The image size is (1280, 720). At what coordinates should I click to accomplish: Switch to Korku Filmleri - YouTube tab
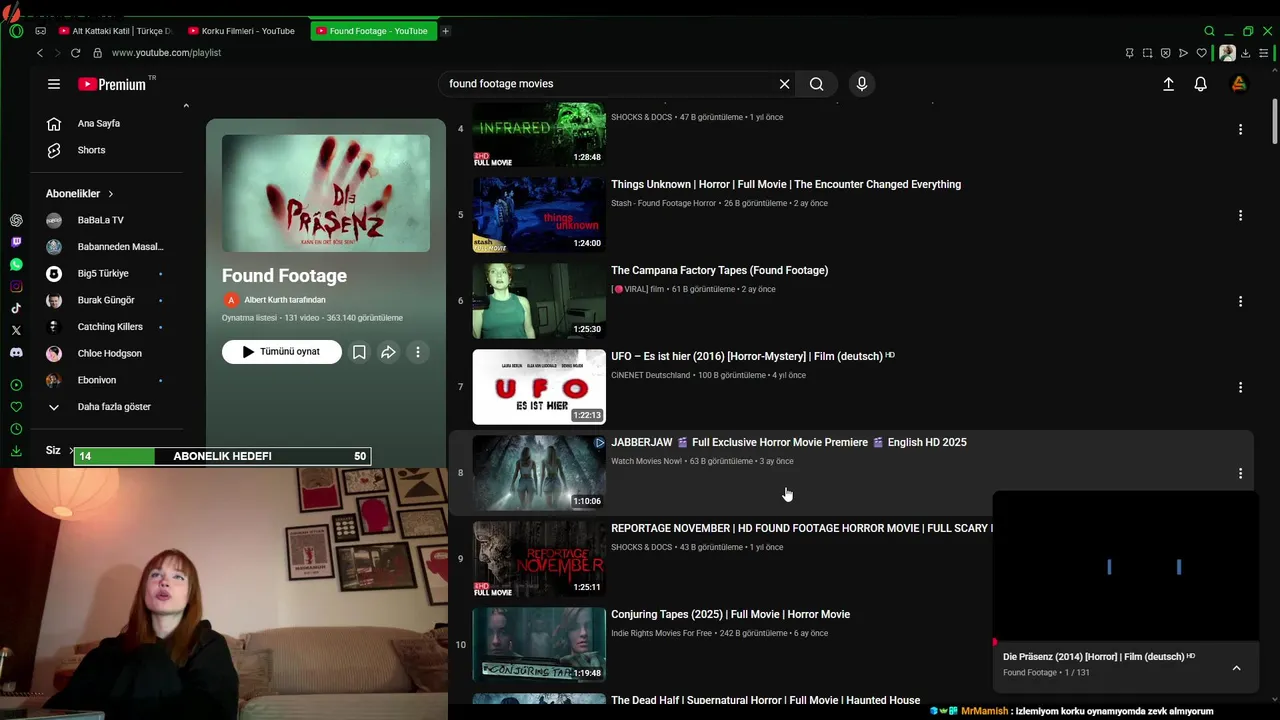[x=241, y=31]
